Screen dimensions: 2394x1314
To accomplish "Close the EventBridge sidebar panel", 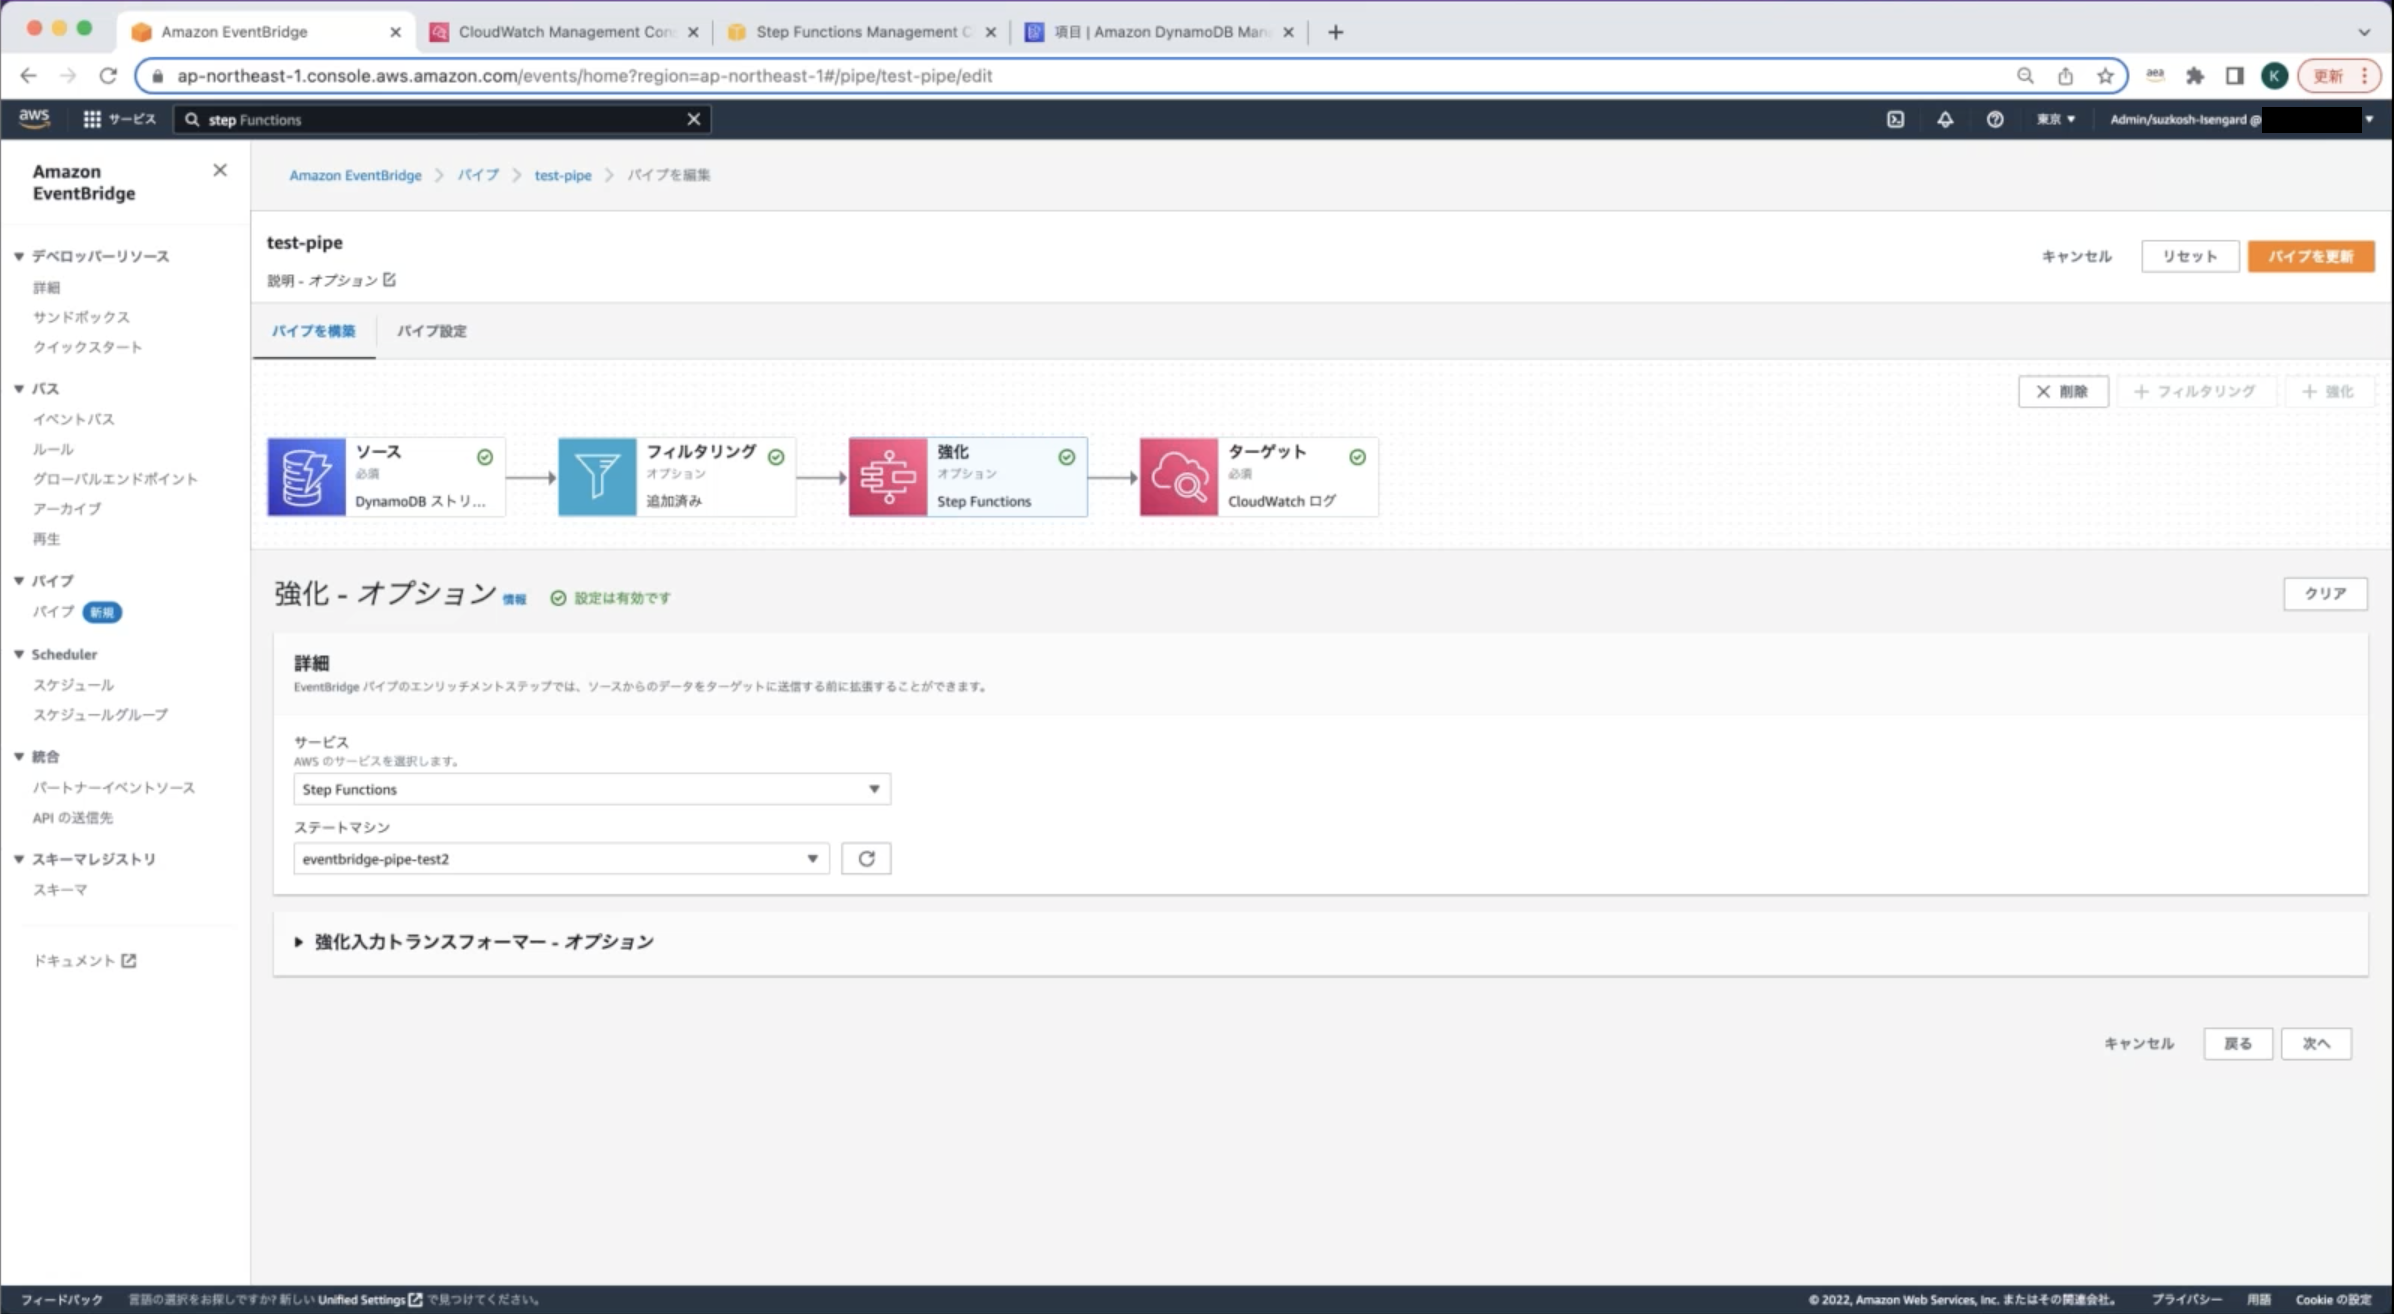I will click(220, 171).
